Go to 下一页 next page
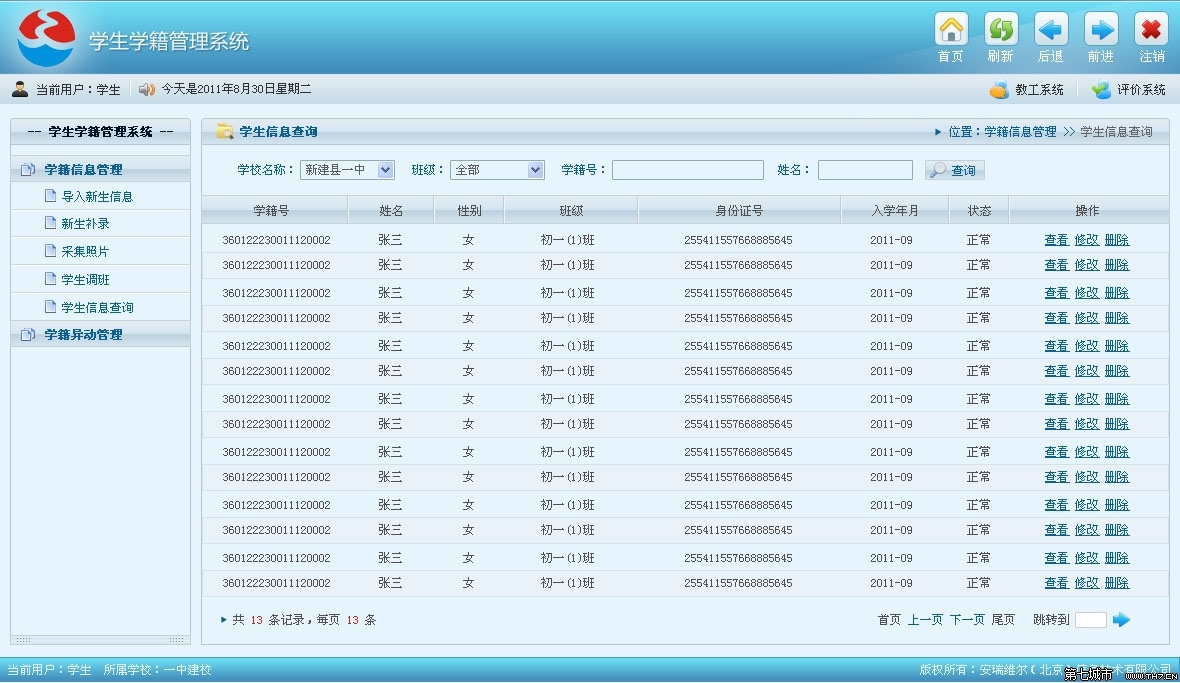Screen dimensions: 1180x683 964,619
